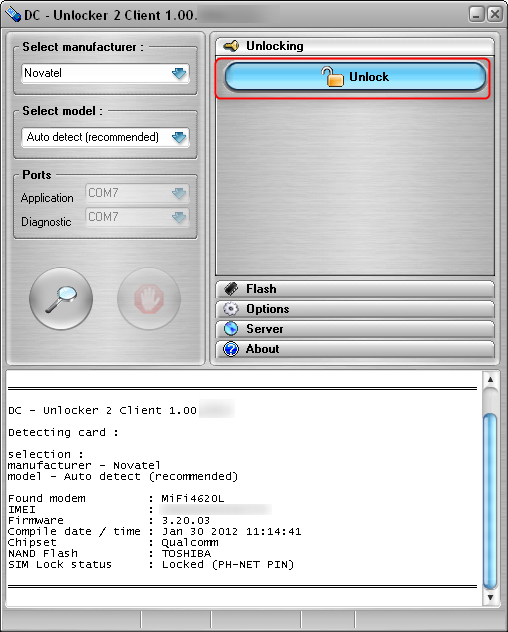Click the question mark icon beside About
Image resolution: width=508 pixels, height=632 pixels.
pos(231,349)
